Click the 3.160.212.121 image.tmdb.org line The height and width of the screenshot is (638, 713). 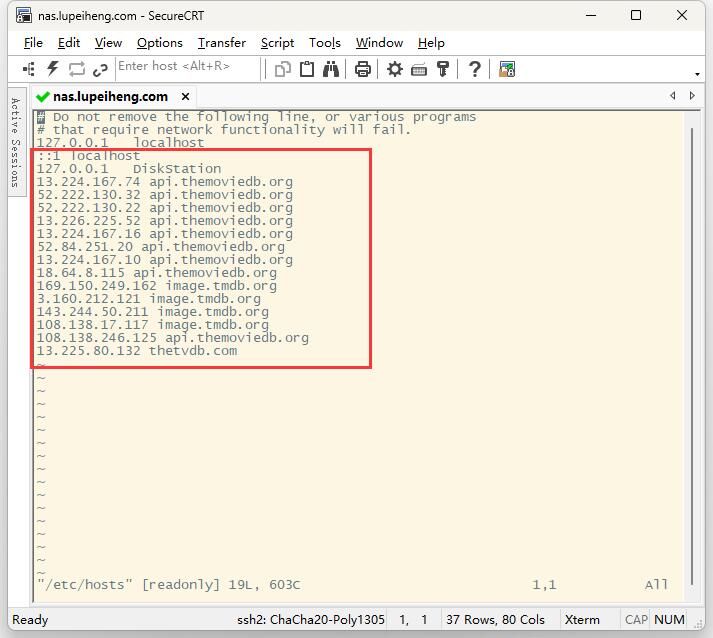pyautogui.click(x=149, y=299)
